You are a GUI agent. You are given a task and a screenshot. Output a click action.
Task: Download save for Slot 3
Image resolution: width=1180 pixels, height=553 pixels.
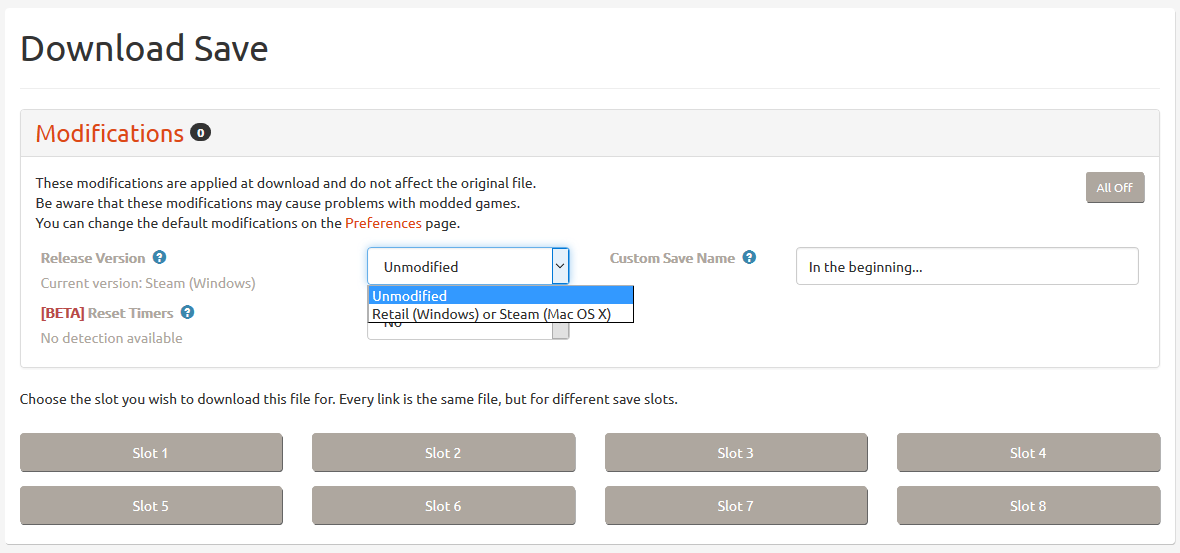pos(736,453)
